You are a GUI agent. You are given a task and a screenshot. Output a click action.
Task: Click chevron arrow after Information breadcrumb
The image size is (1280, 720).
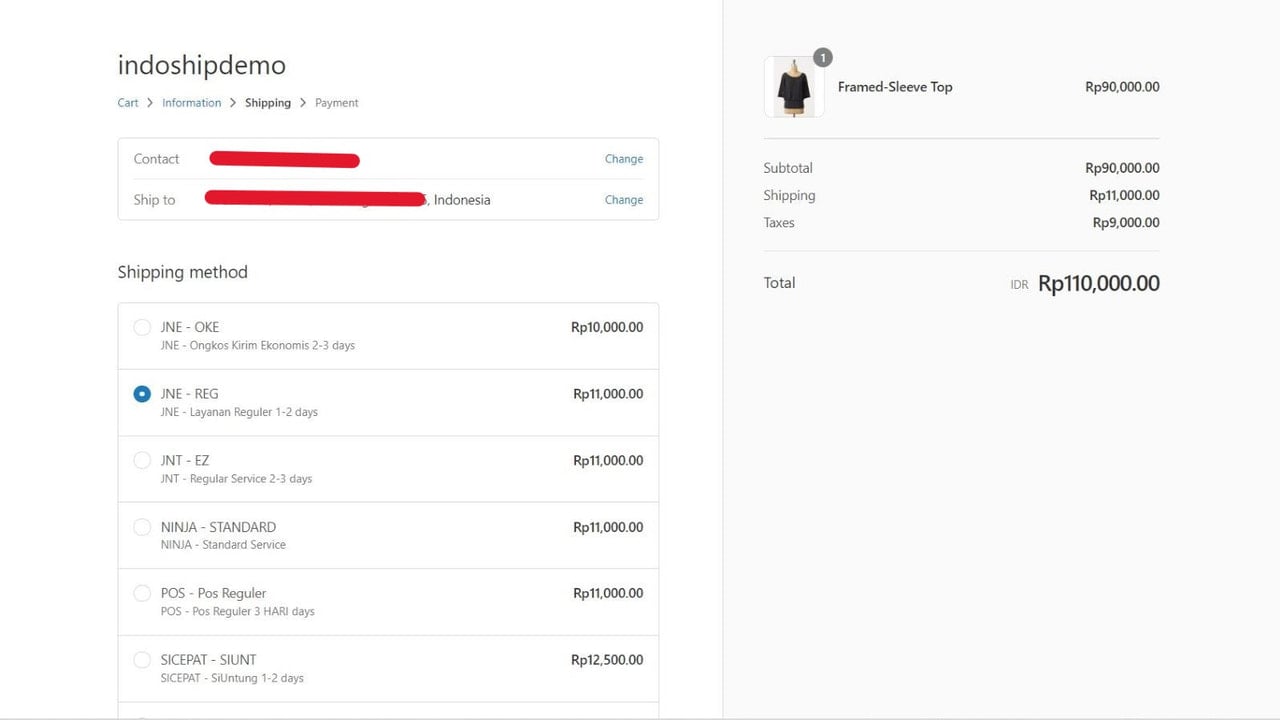[233, 103]
